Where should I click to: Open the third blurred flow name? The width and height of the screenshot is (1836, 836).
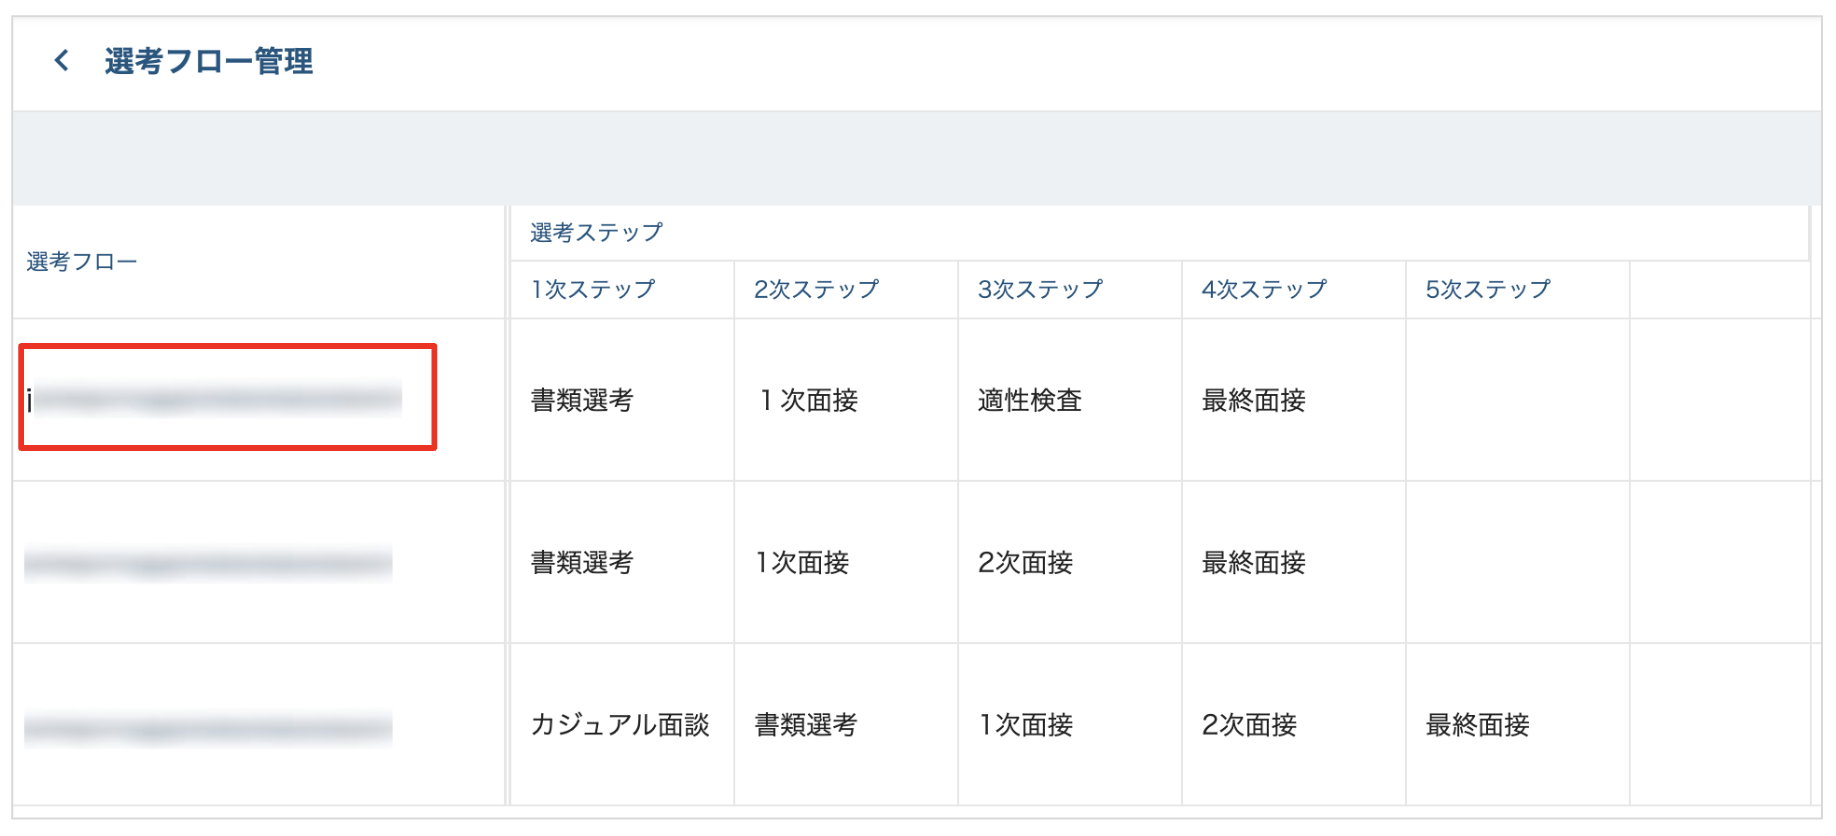pos(208,727)
